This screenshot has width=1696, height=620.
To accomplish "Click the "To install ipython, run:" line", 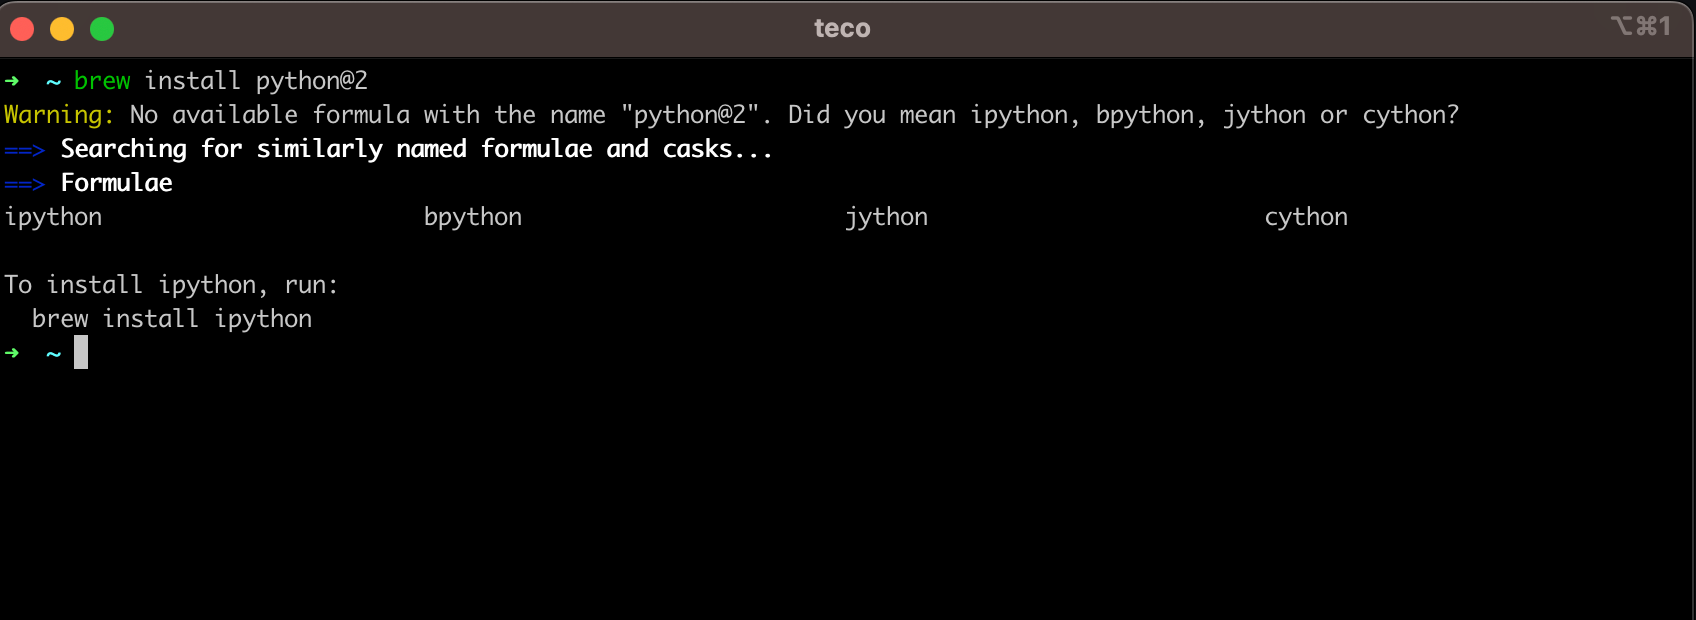I will click(x=171, y=285).
